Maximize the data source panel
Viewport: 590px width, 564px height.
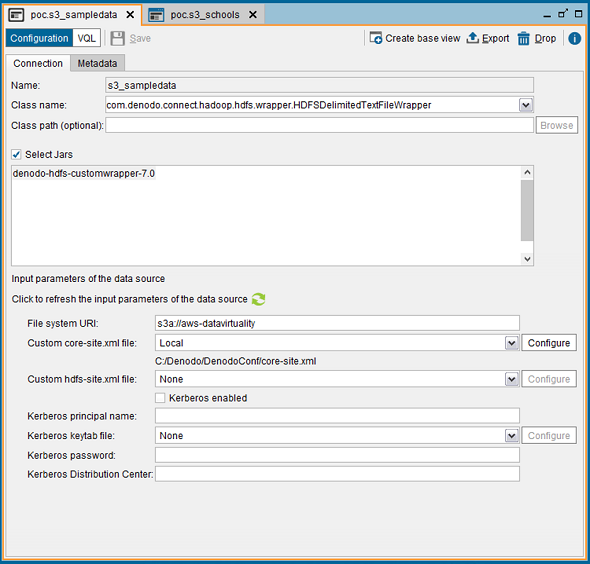578,14
